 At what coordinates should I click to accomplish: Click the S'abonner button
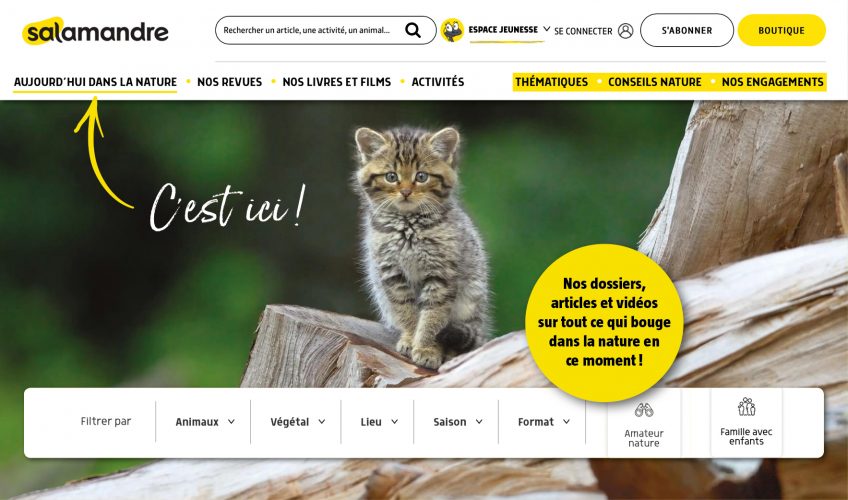click(x=687, y=30)
